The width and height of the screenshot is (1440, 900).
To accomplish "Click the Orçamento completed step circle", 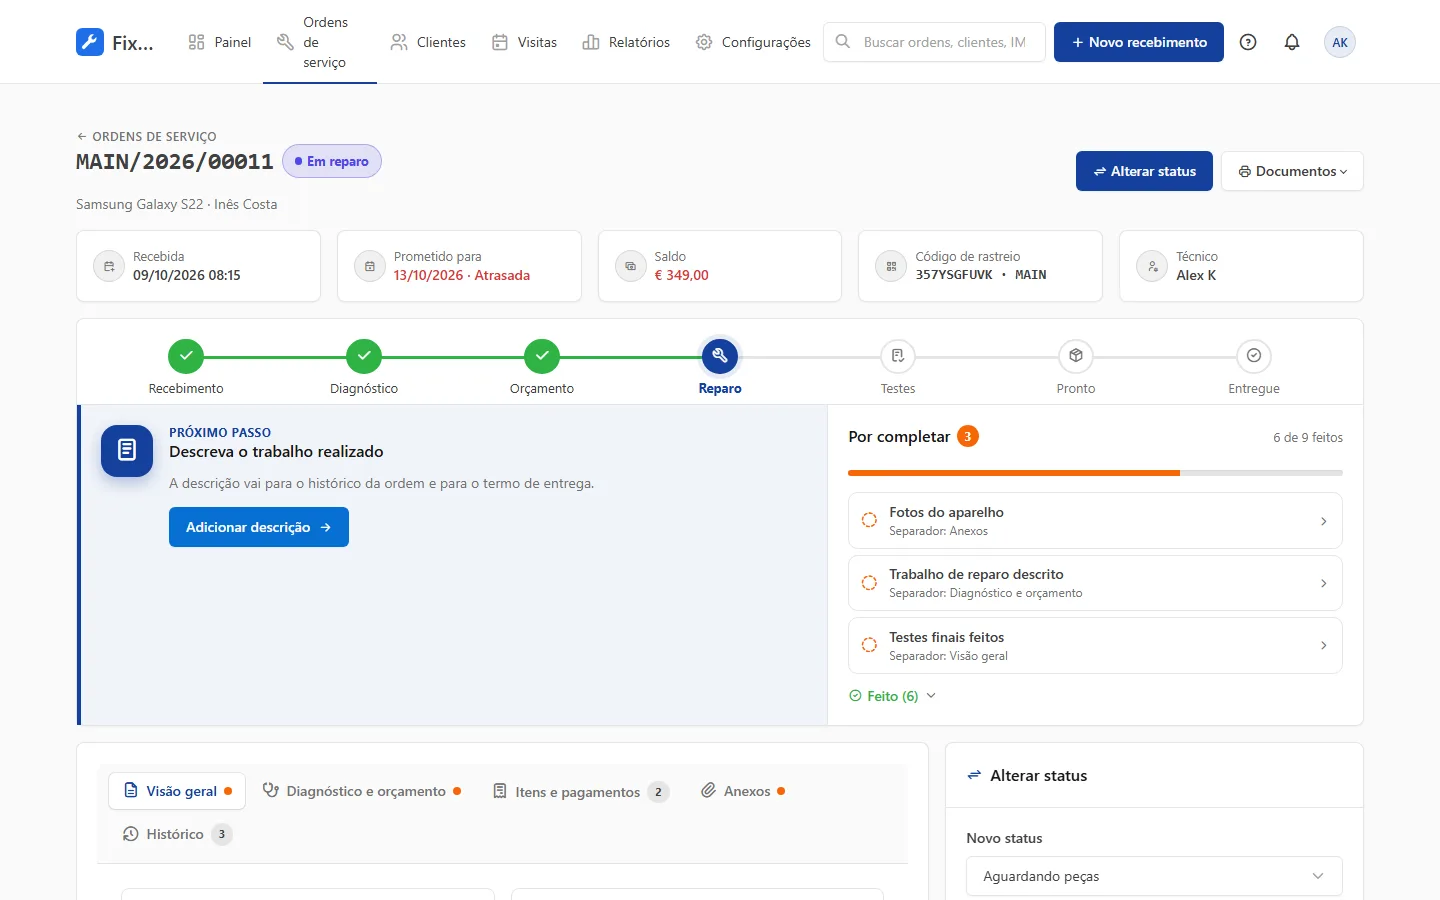I will coord(542,356).
